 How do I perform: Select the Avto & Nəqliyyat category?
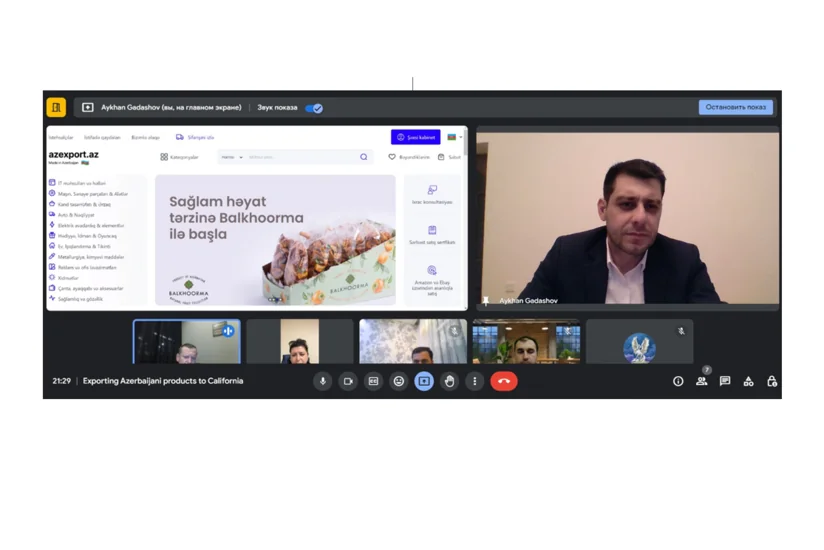(71, 215)
